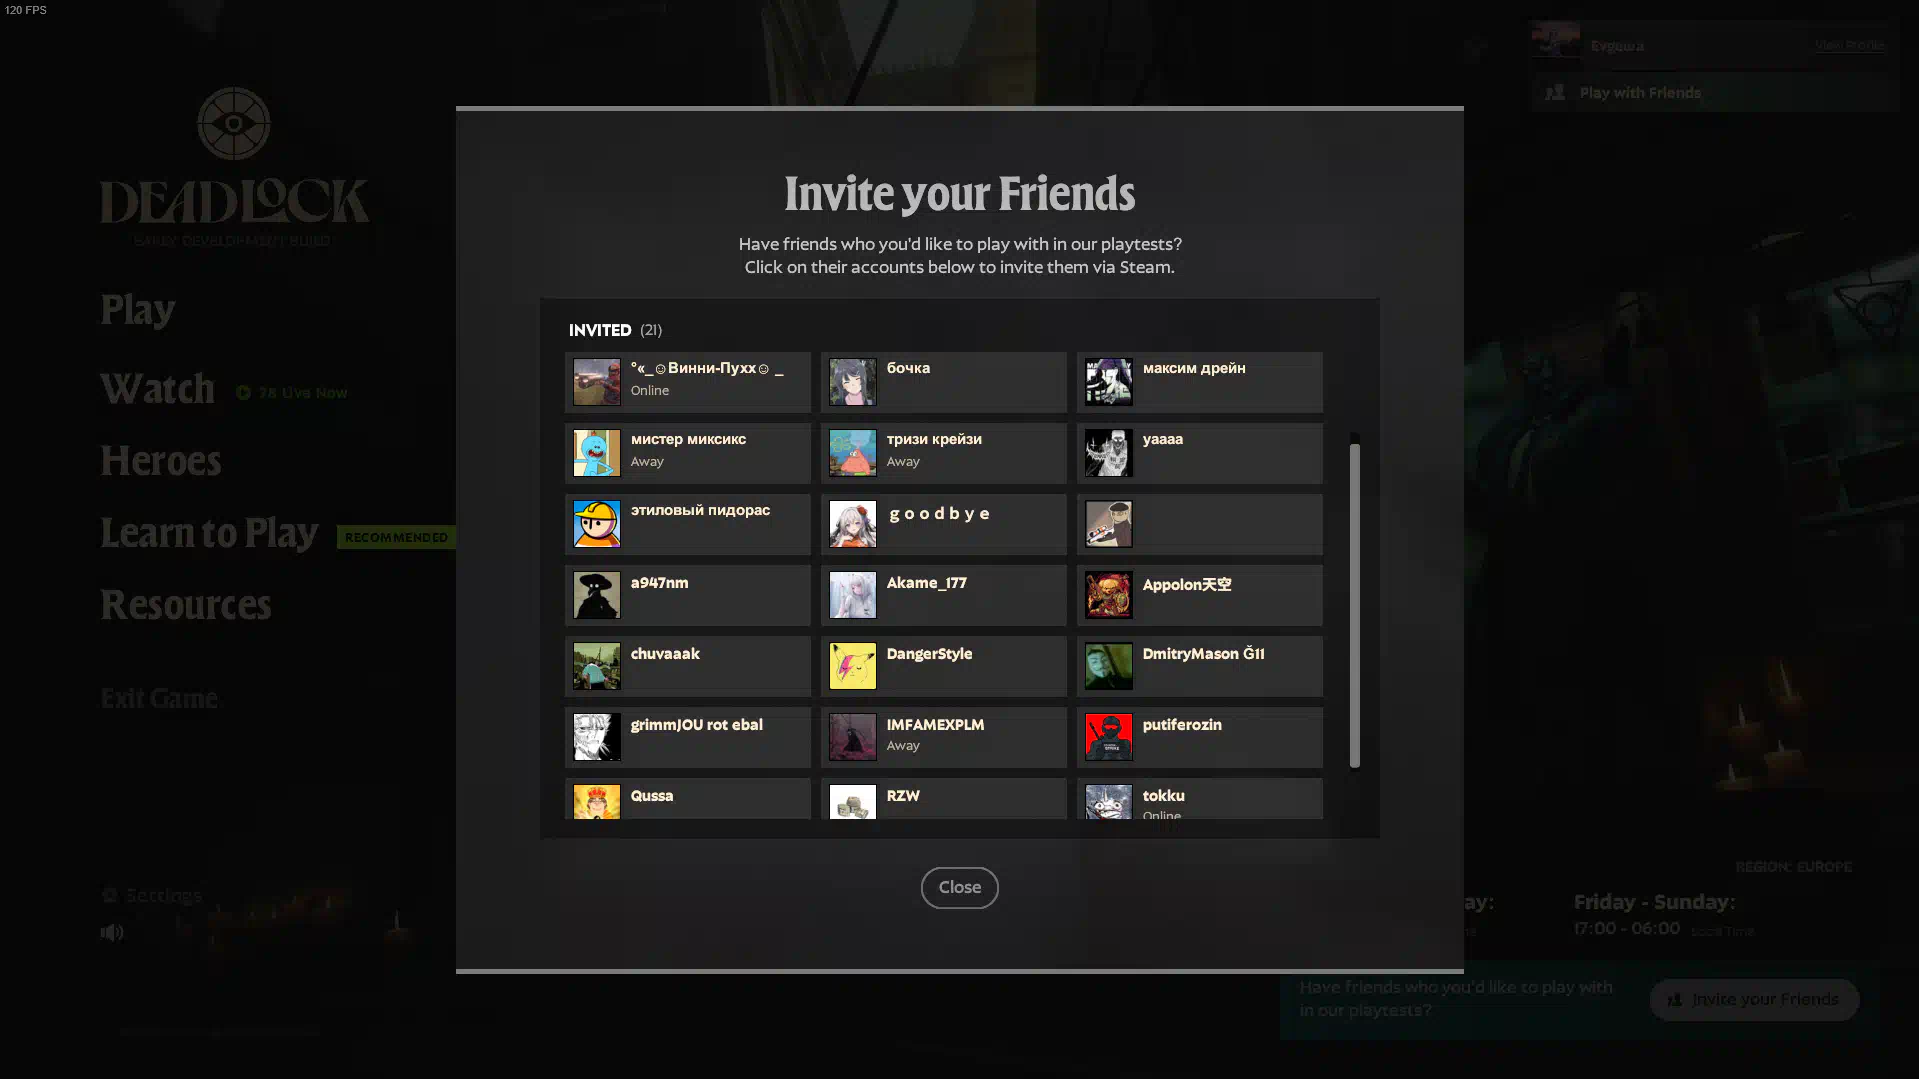1919x1079 pixels.
Task: Open Settings with gear icon
Action: pyautogui.click(x=151, y=895)
